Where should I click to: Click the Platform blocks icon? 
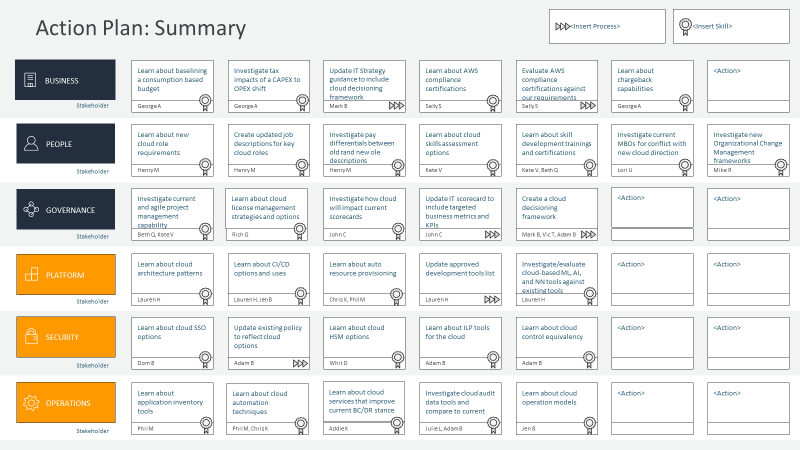click(x=30, y=275)
